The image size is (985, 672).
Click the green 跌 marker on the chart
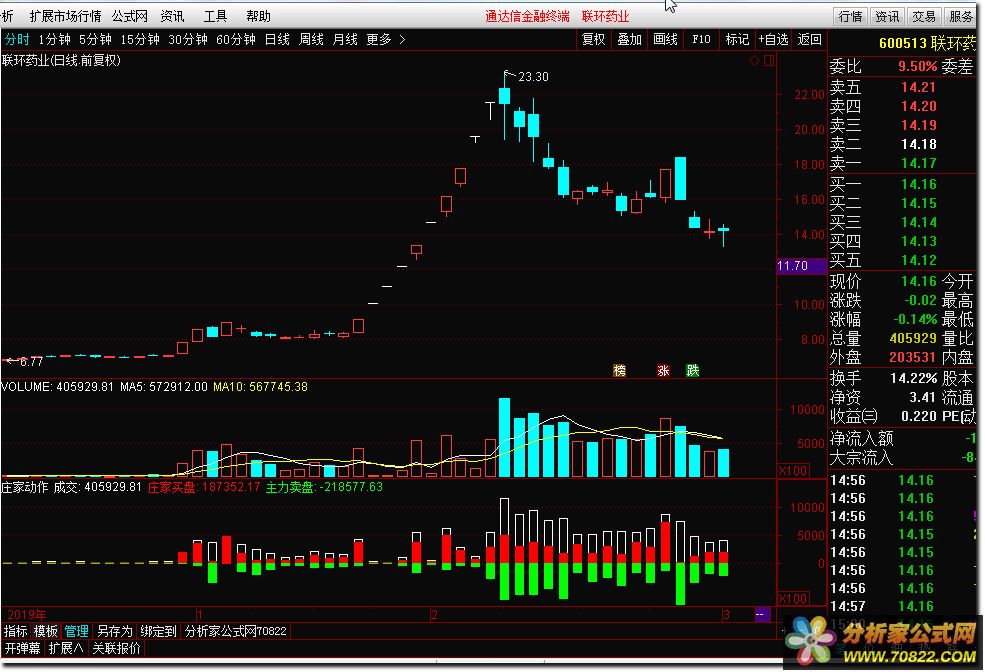tap(692, 370)
